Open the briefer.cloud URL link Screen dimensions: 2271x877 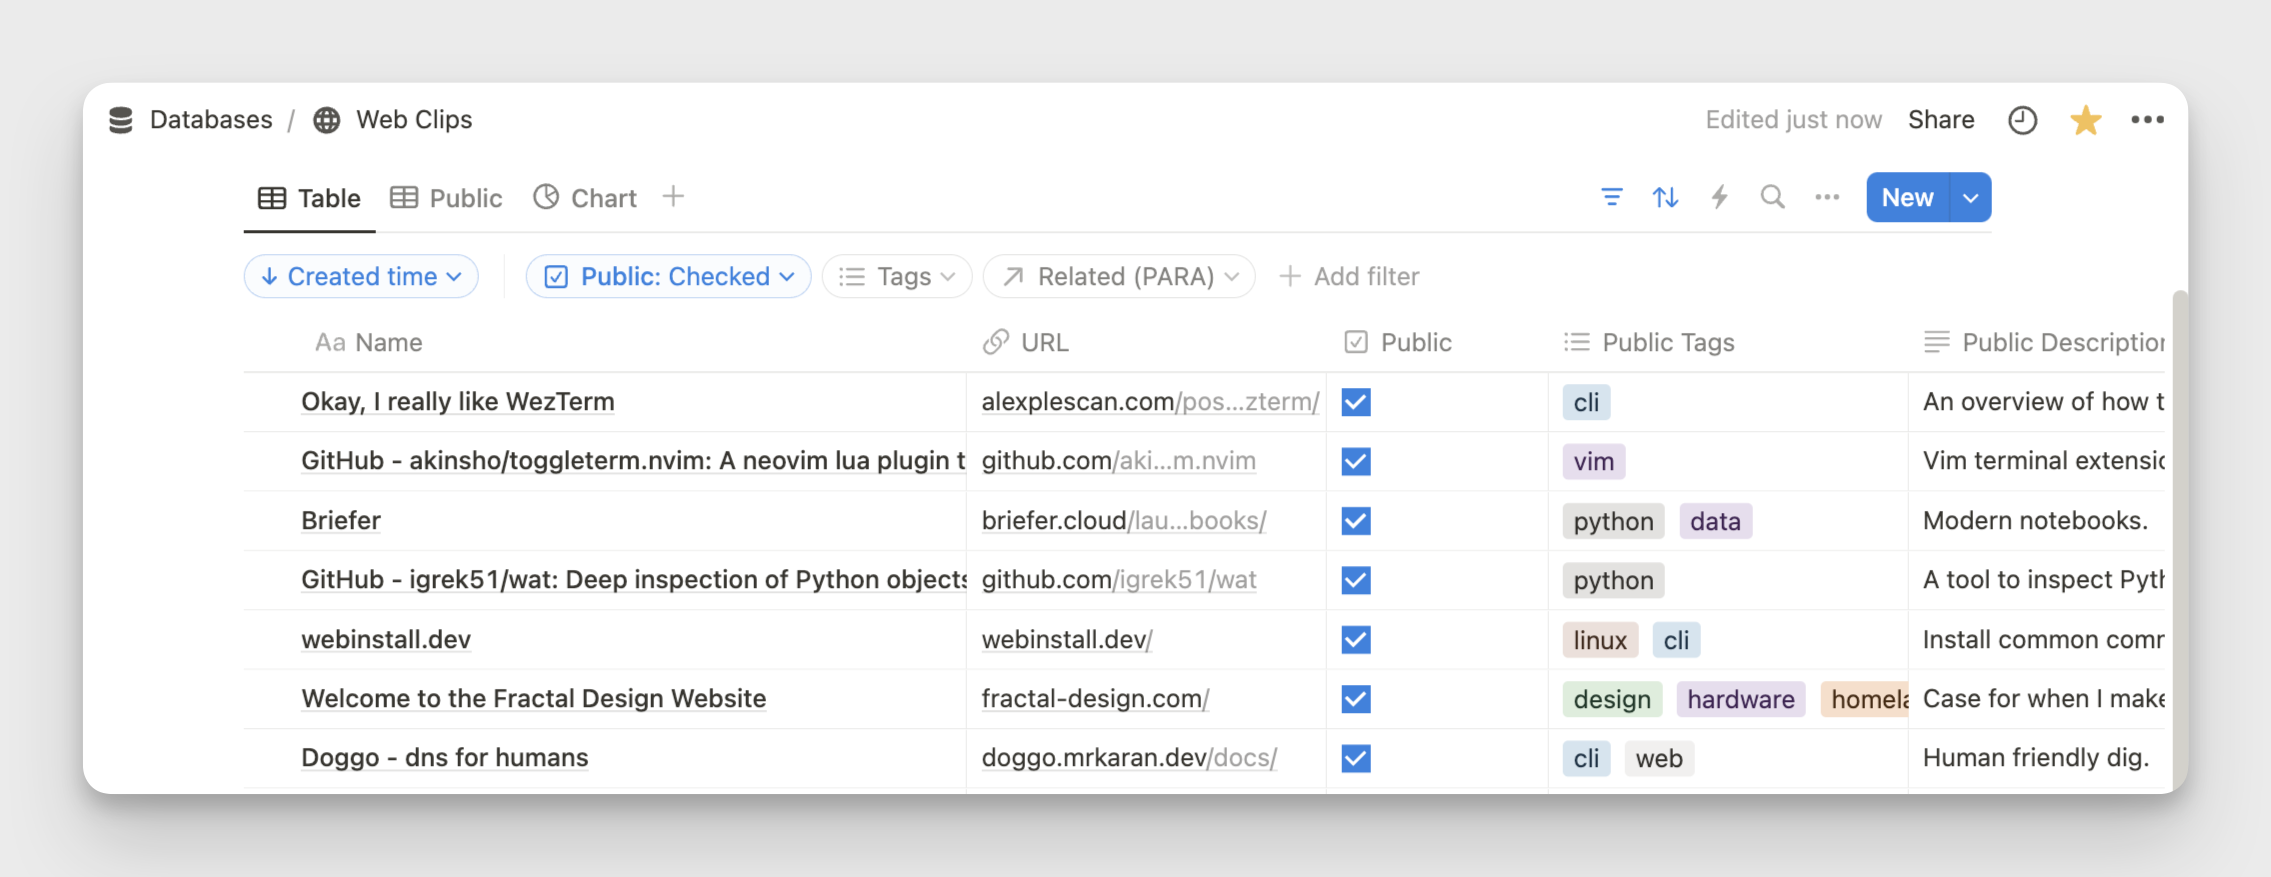(1124, 521)
